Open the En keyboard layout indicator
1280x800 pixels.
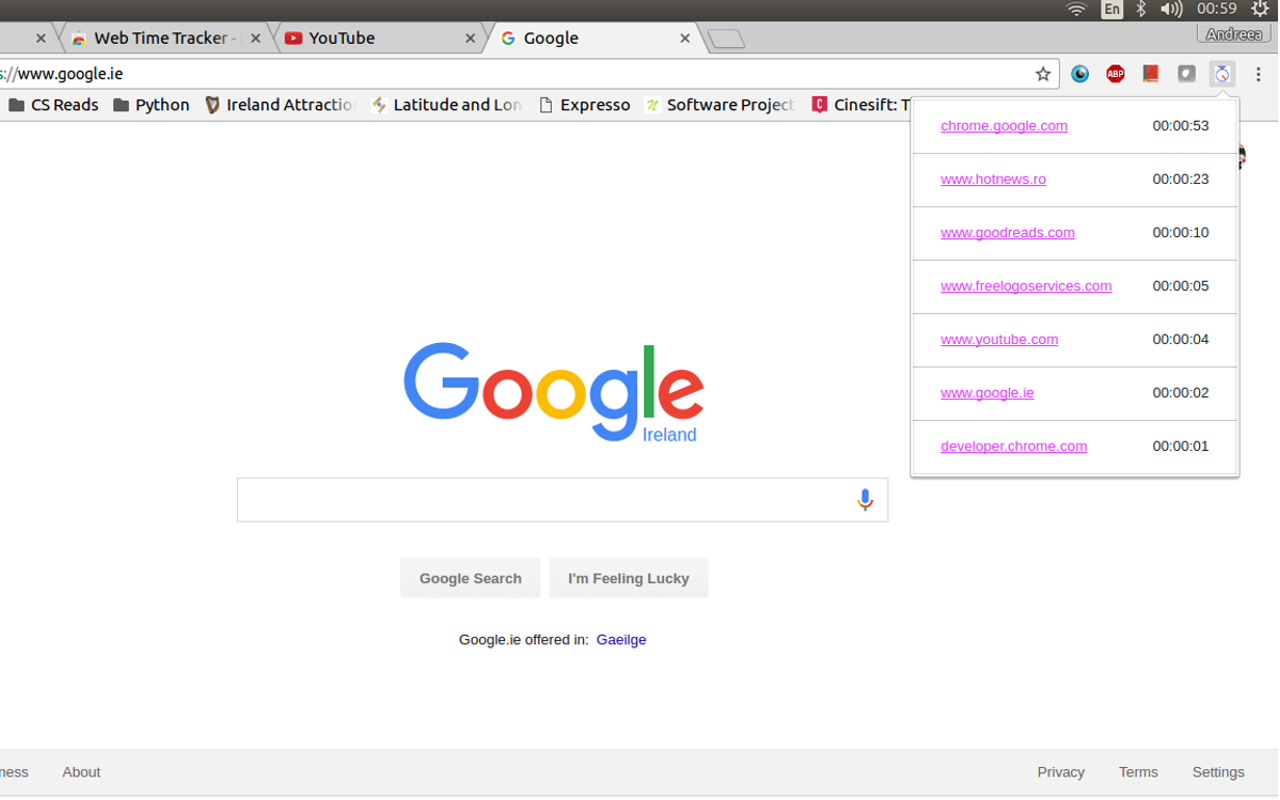click(1112, 9)
